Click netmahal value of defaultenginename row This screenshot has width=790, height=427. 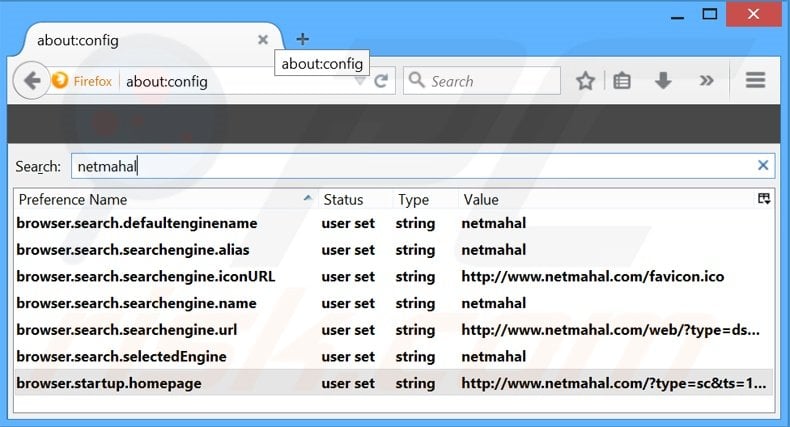tap(493, 223)
